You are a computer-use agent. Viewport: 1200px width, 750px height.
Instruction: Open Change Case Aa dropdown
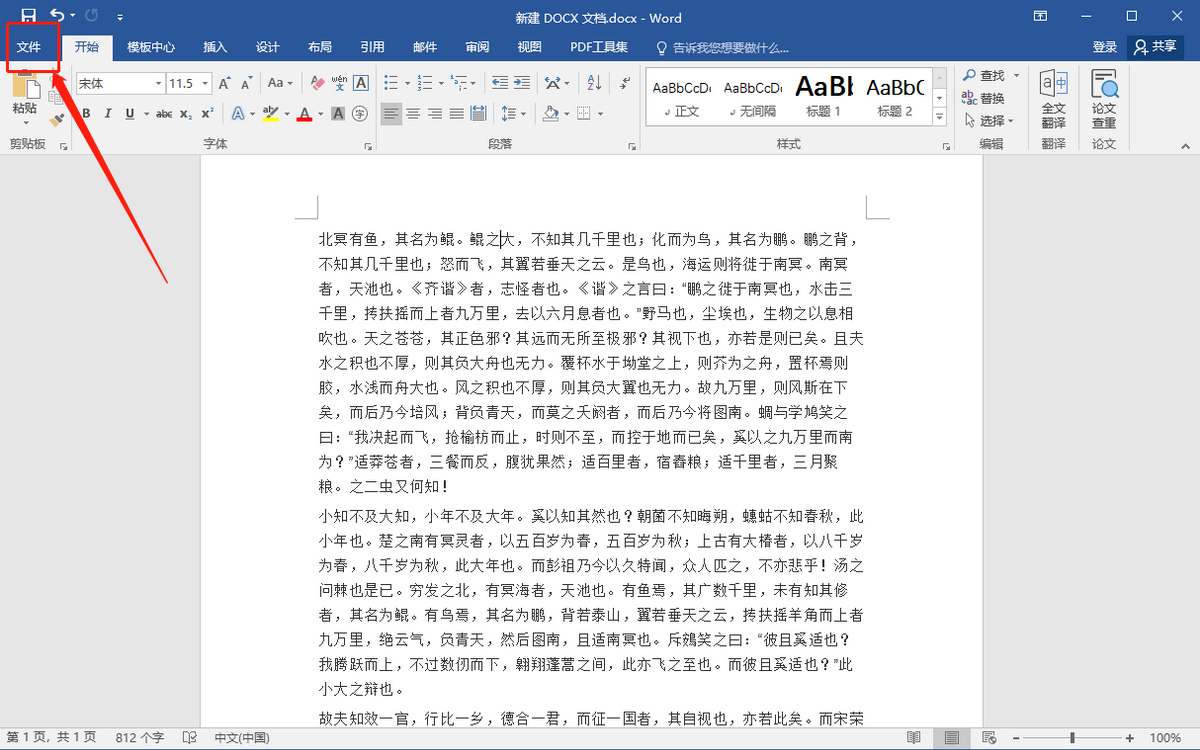280,83
